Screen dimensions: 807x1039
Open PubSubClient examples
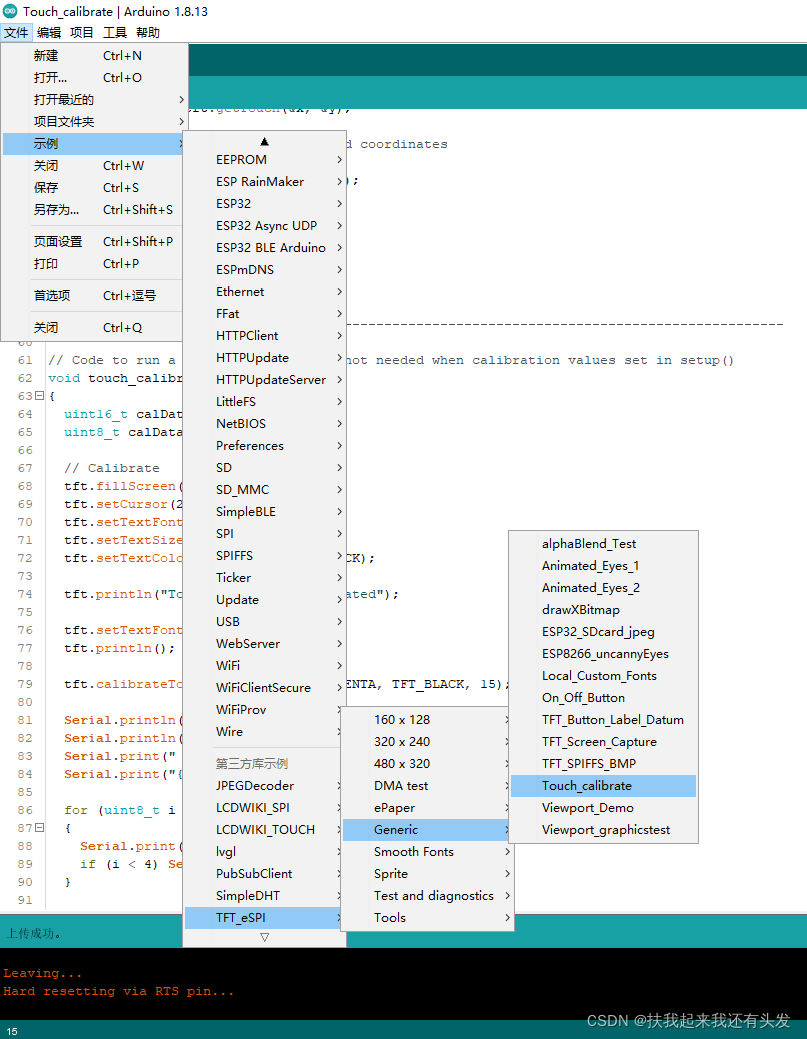(x=264, y=873)
